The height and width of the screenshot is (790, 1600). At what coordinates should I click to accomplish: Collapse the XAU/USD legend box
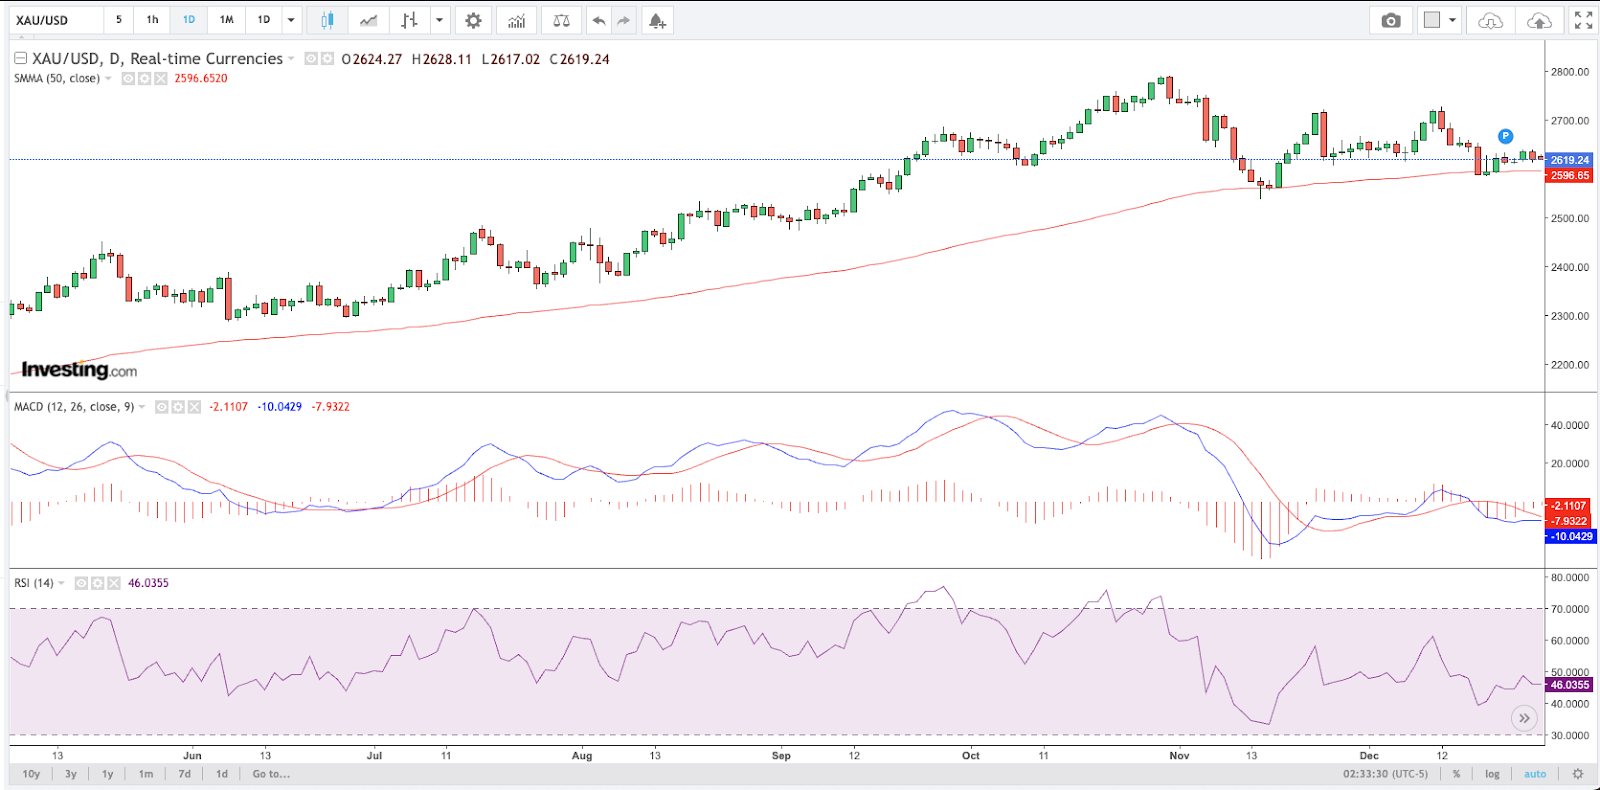click(x=20, y=59)
